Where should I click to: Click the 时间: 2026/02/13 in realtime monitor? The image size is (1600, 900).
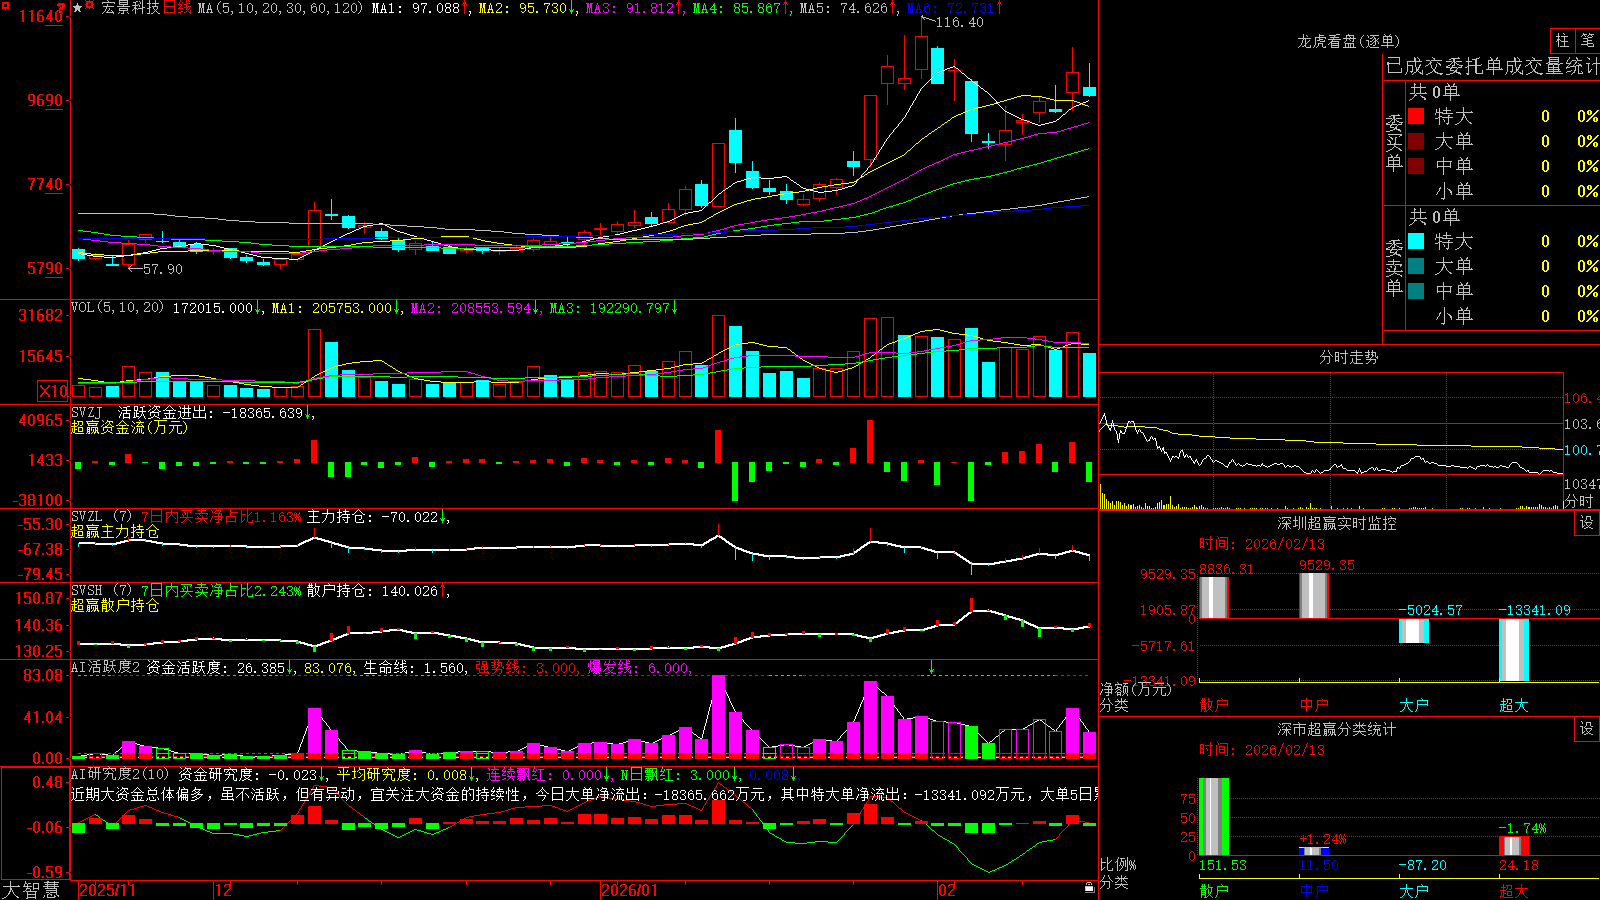(x=1261, y=544)
